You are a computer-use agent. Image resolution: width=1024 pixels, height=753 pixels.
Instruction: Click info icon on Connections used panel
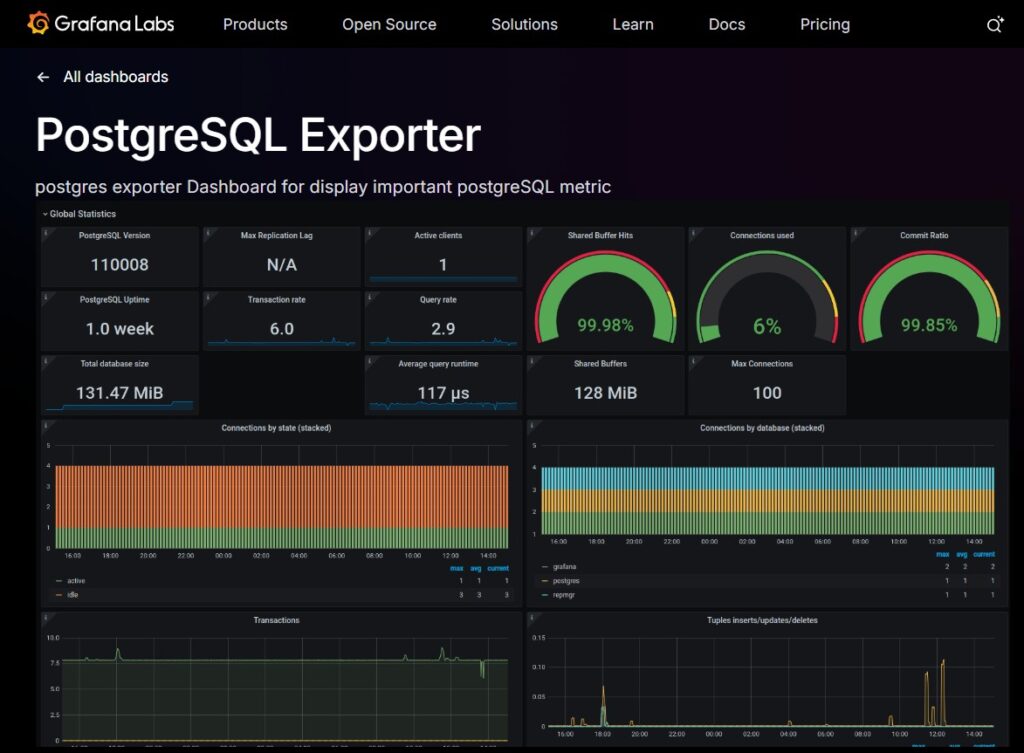pos(694,233)
